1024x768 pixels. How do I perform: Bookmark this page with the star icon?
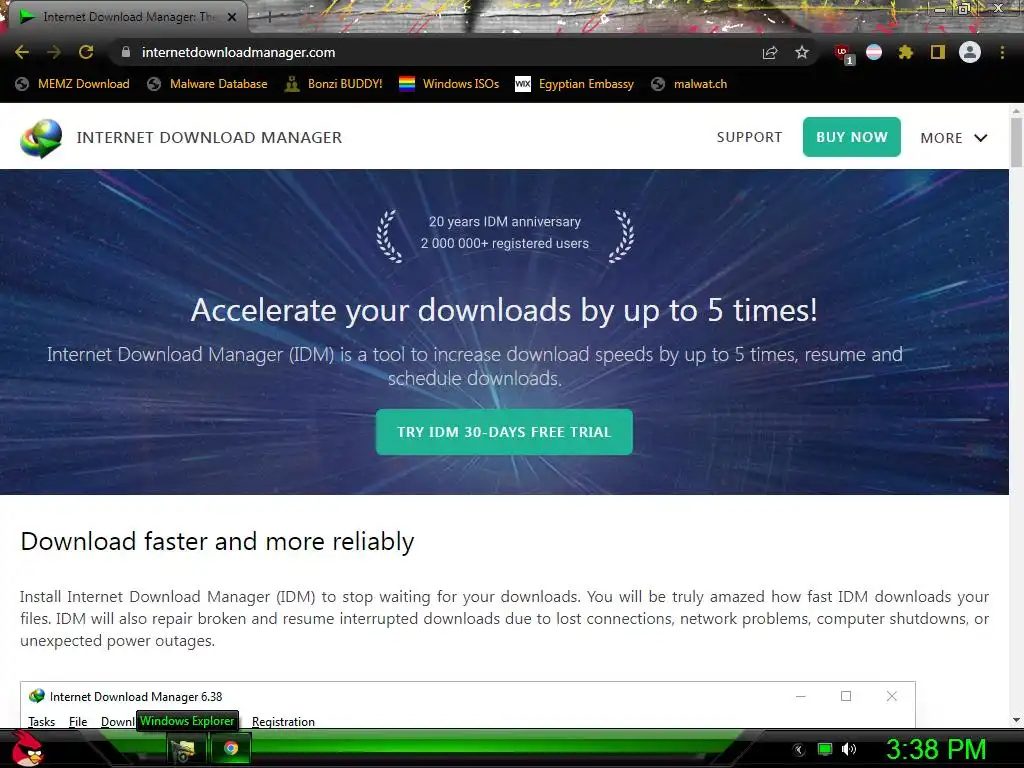click(802, 52)
